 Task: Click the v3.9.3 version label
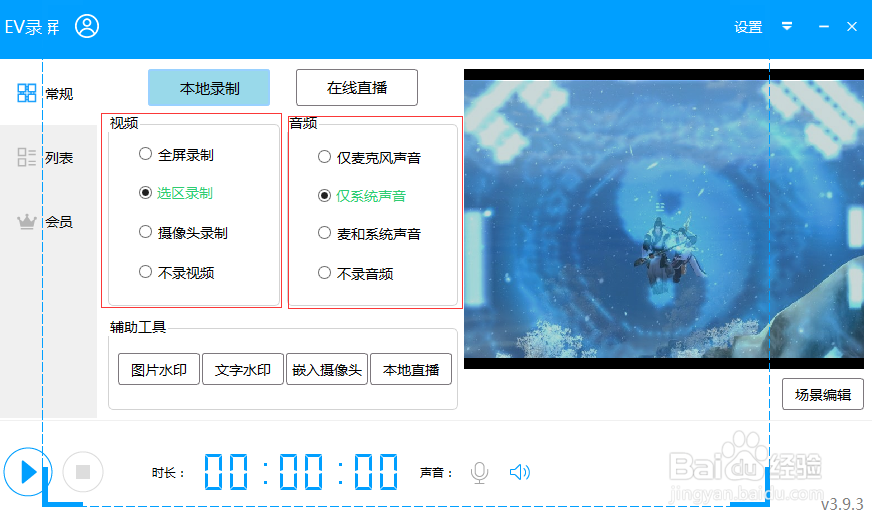click(842, 504)
